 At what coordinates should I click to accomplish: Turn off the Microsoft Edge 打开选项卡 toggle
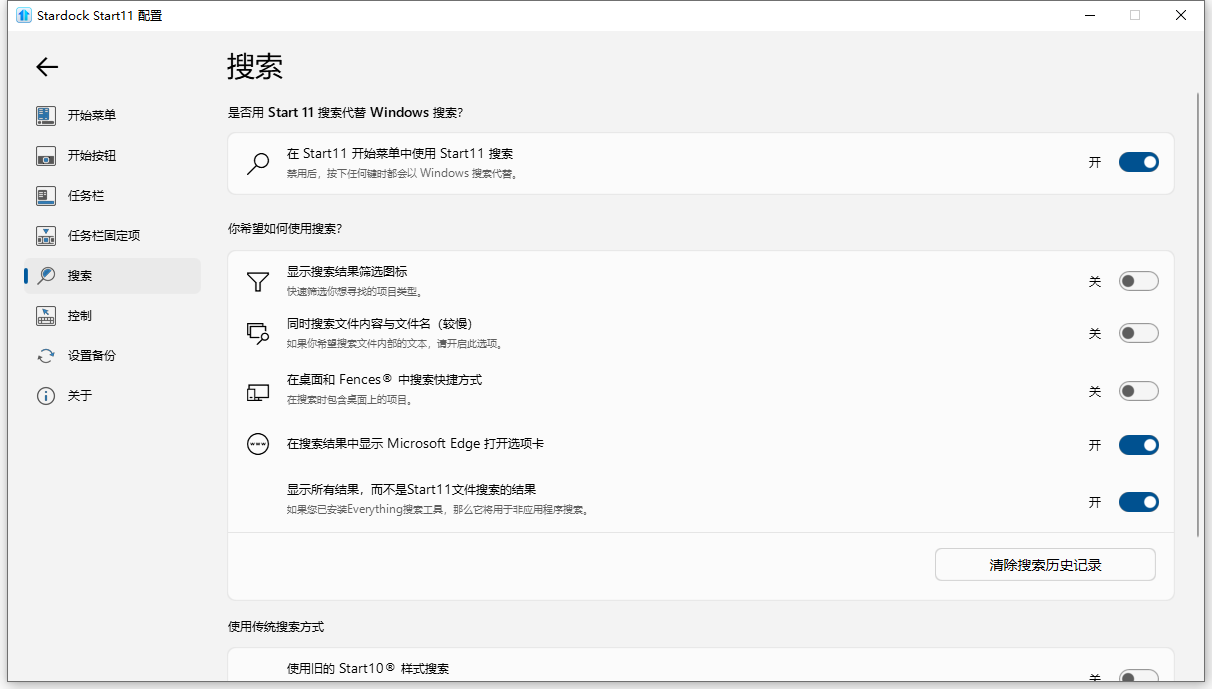tap(1138, 444)
